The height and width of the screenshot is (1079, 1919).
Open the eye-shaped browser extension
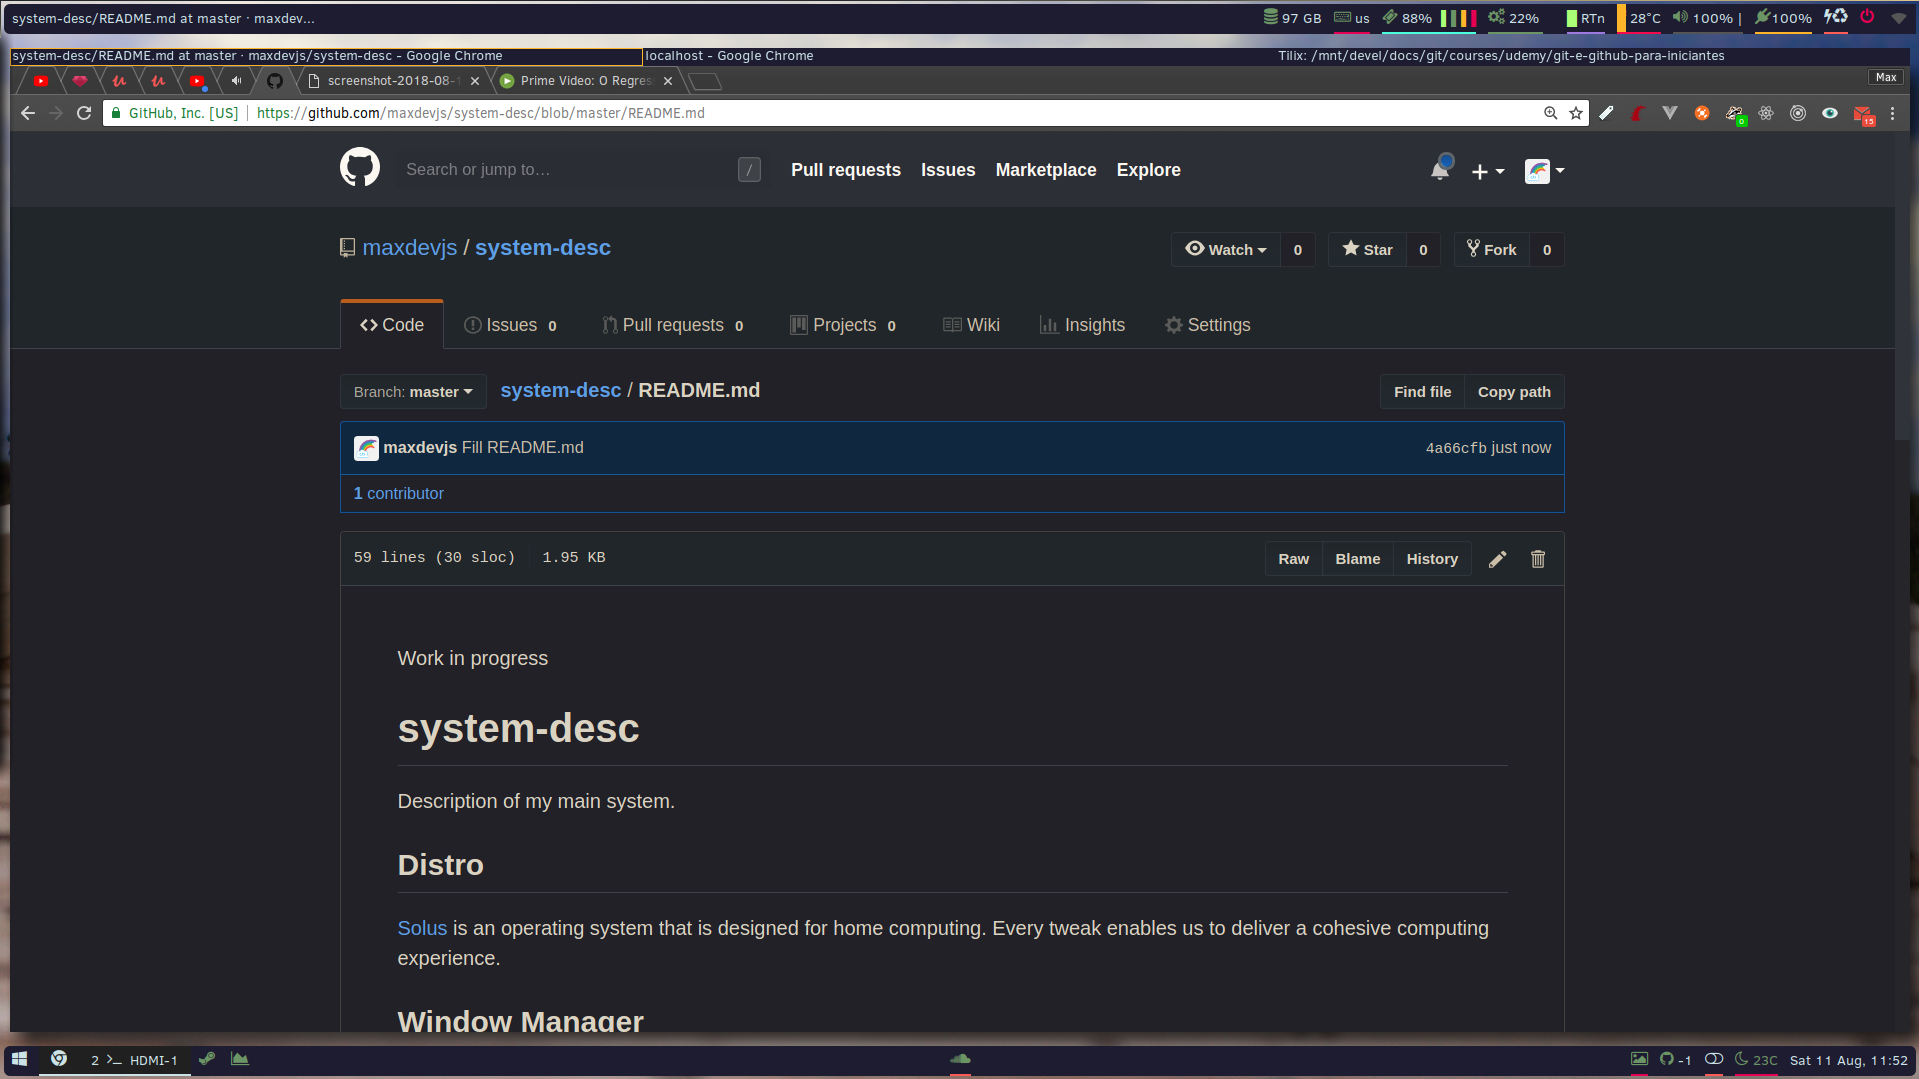click(x=1830, y=113)
